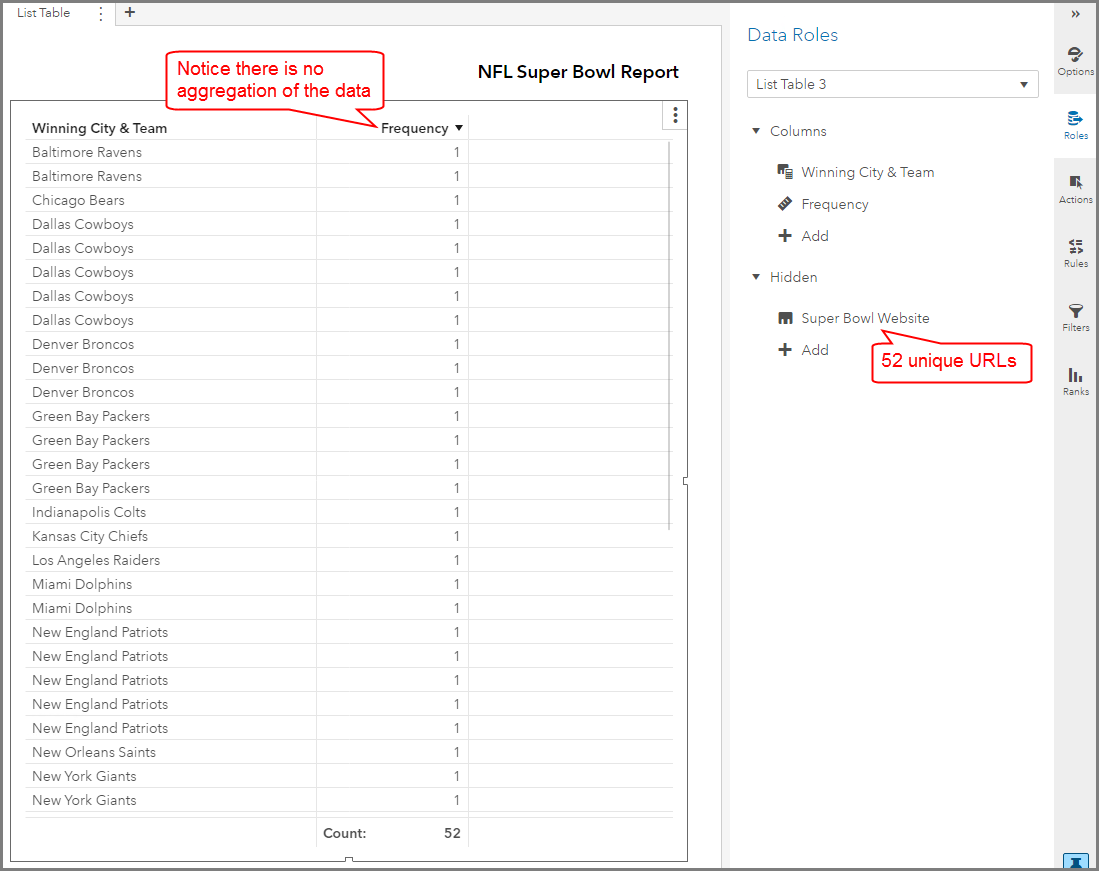Select Winning City & Team role item

(x=867, y=172)
